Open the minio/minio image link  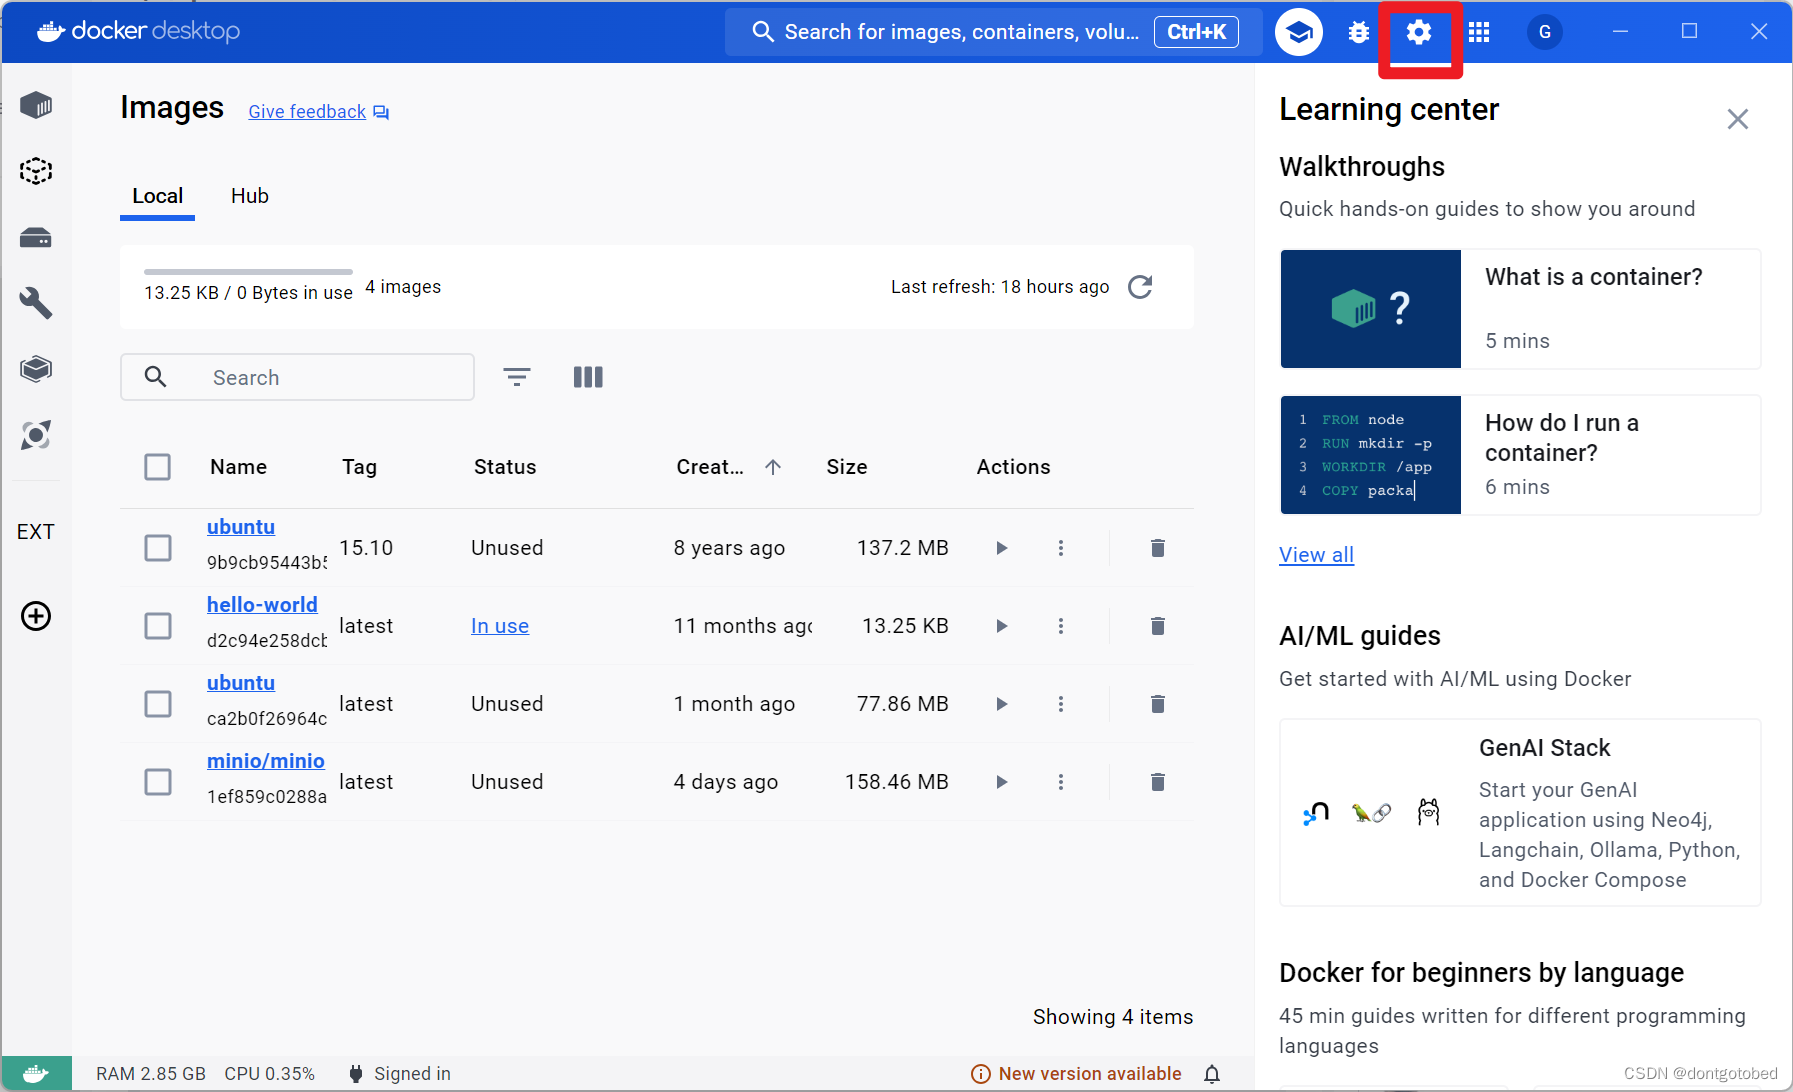266,761
